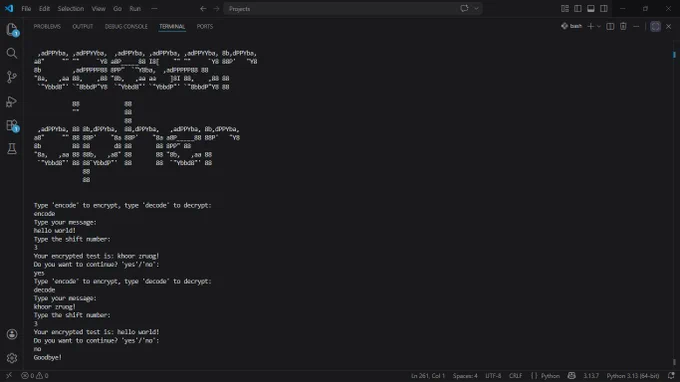
Task: Customize layout icon in title bar
Action: click(565, 9)
